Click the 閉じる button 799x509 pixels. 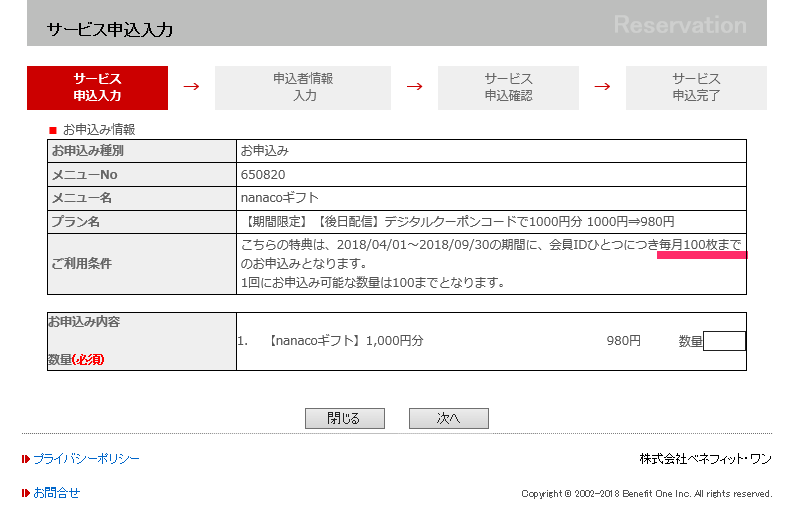(x=344, y=418)
